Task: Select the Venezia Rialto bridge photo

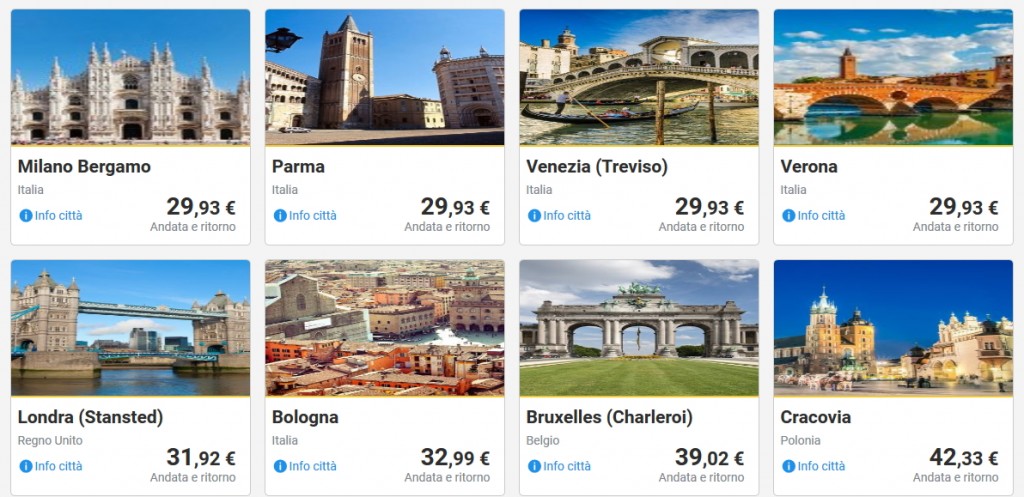Action: point(638,77)
